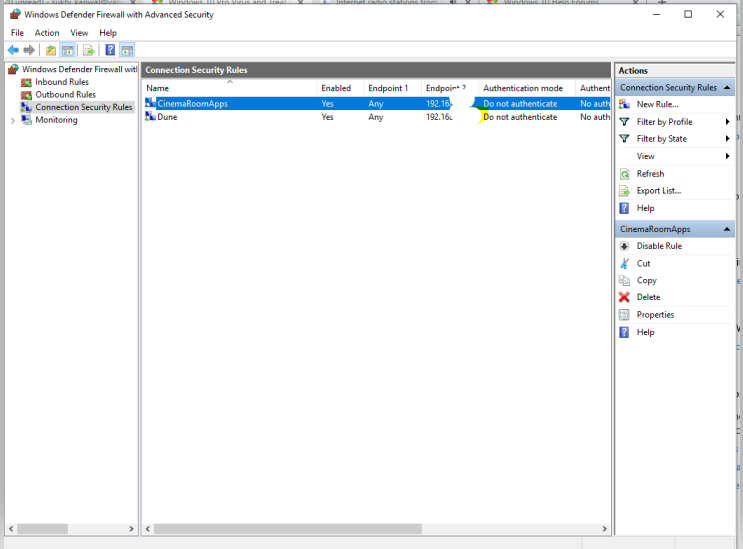Open Help via blue question toolbar icon
Viewport: 743px width, 549px height.
click(x=110, y=50)
